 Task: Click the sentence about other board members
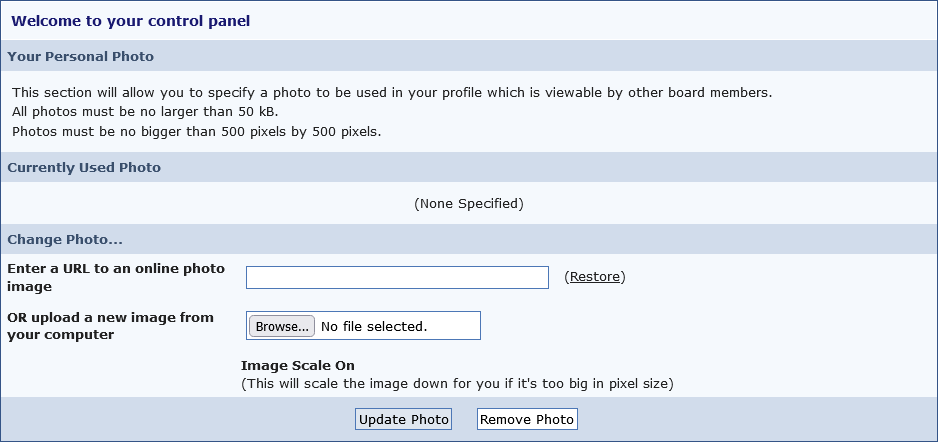click(x=392, y=93)
